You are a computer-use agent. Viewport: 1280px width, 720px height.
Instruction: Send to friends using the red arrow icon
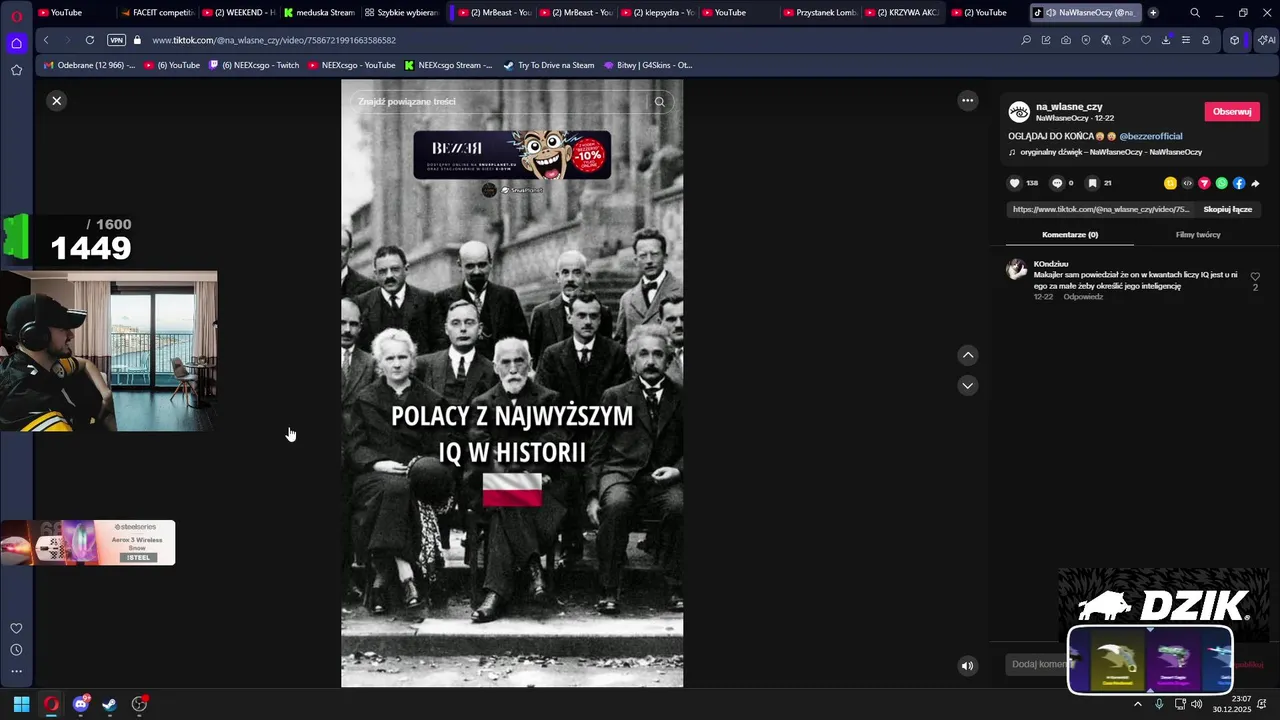(1204, 183)
